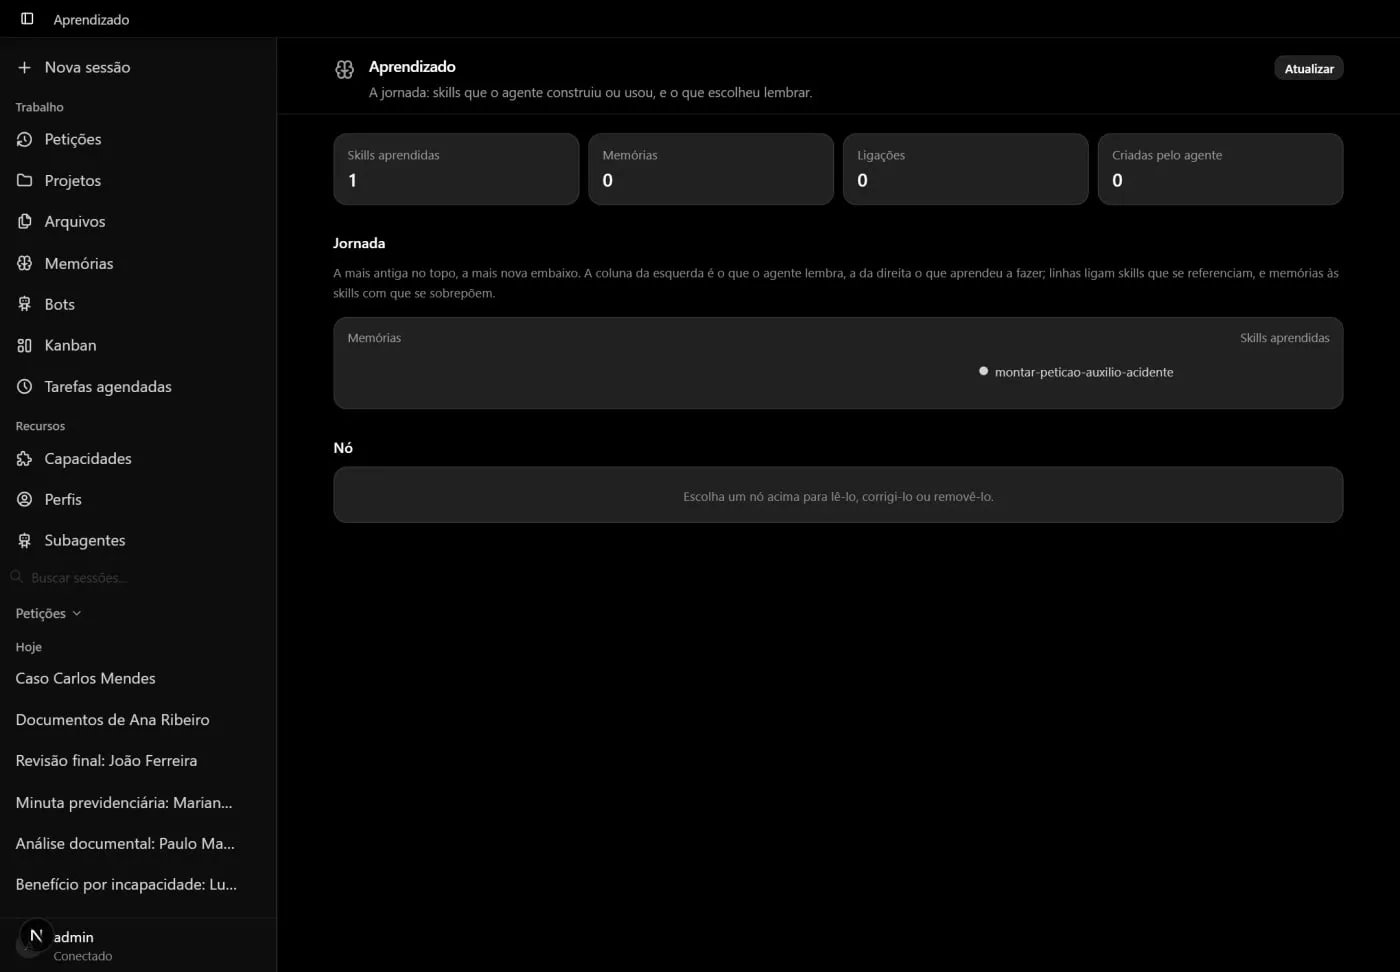
Task: Open Tarefas agendadas clock icon
Action: [x=24, y=386]
